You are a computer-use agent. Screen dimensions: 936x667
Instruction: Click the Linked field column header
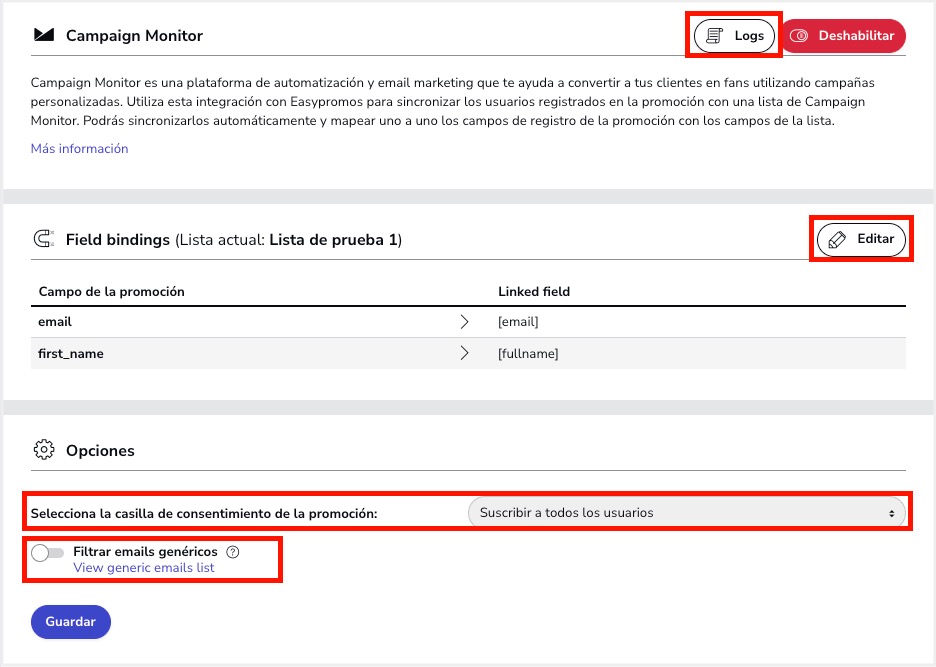pos(534,291)
